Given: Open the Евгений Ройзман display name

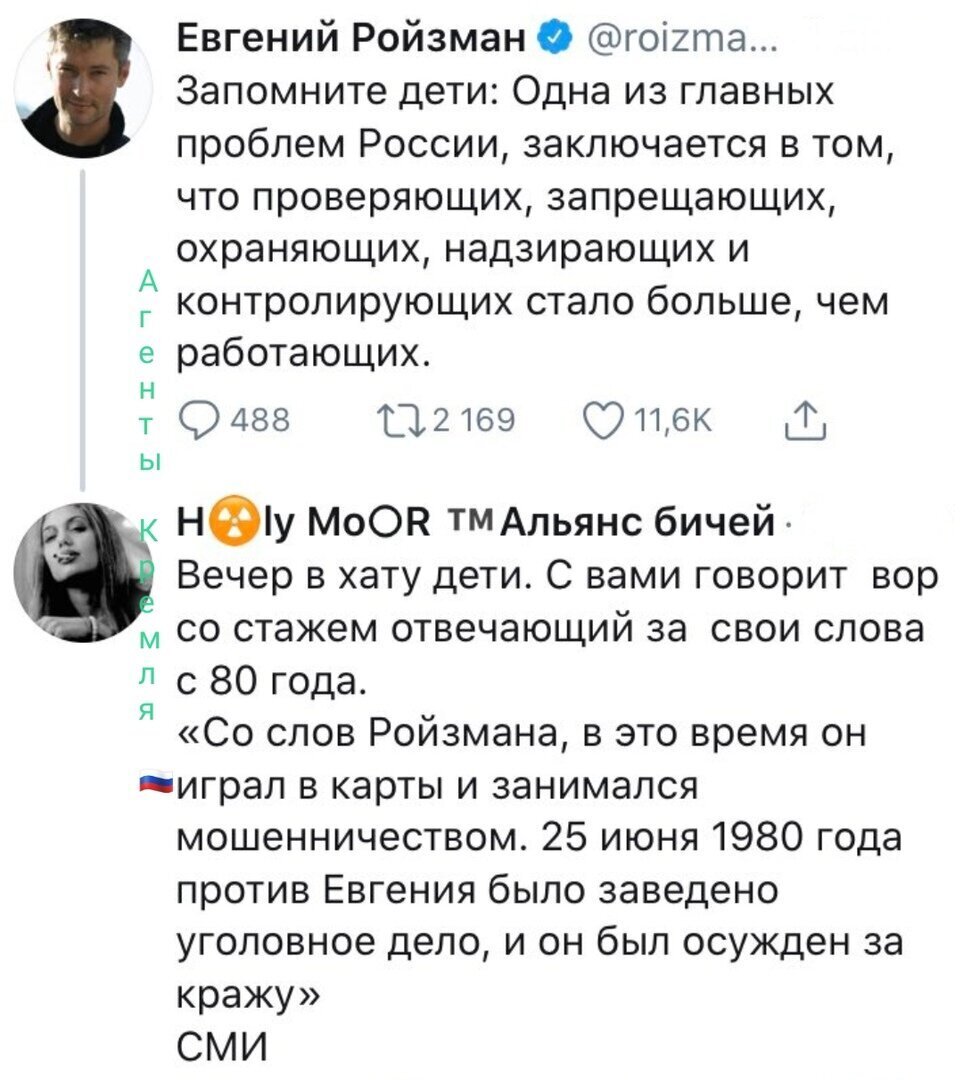Looking at the screenshot, I should coord(351,37).
